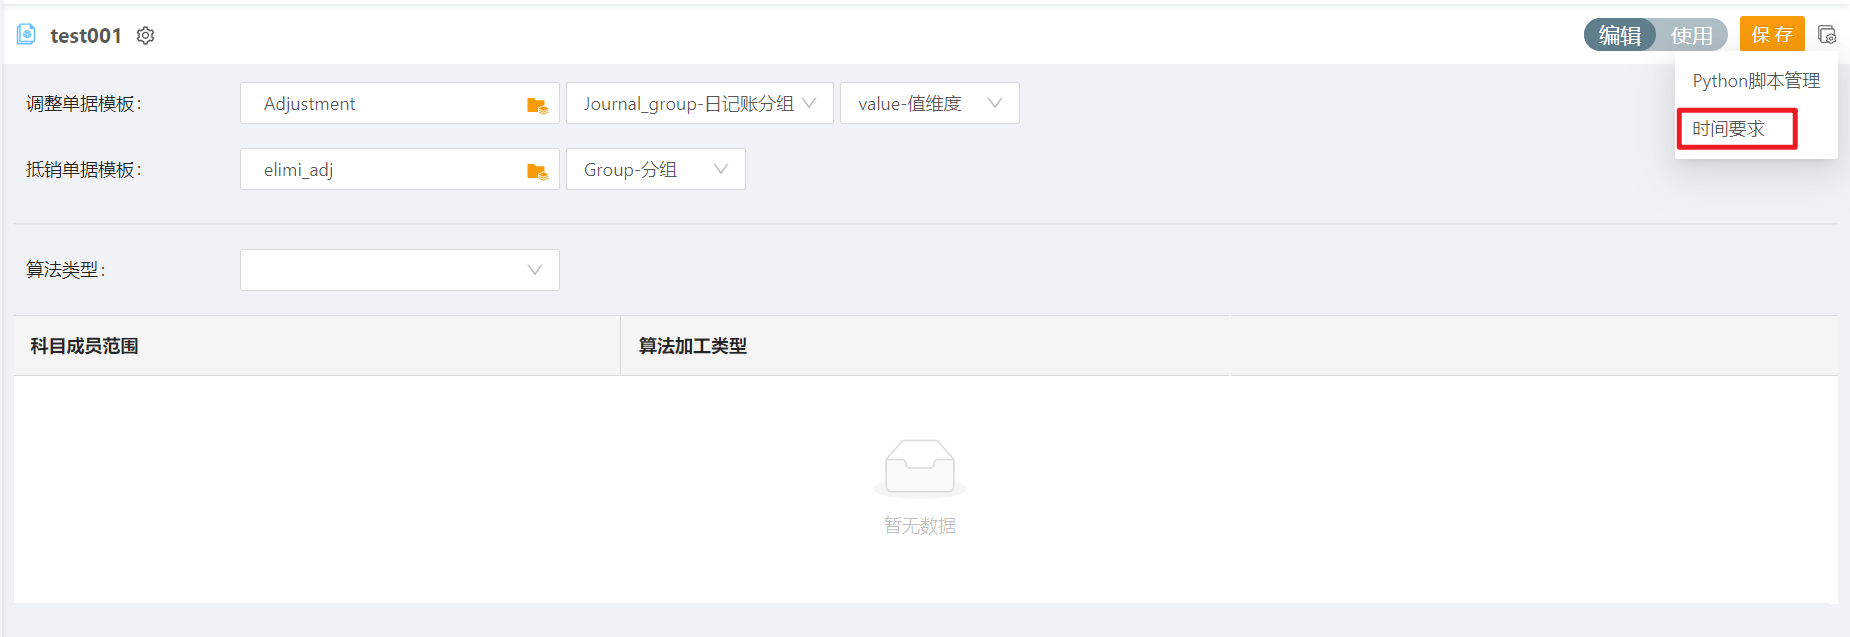Click the Adjustment template input field
1850x637 pixels.
pyautogui.click(x=400, y=103)
